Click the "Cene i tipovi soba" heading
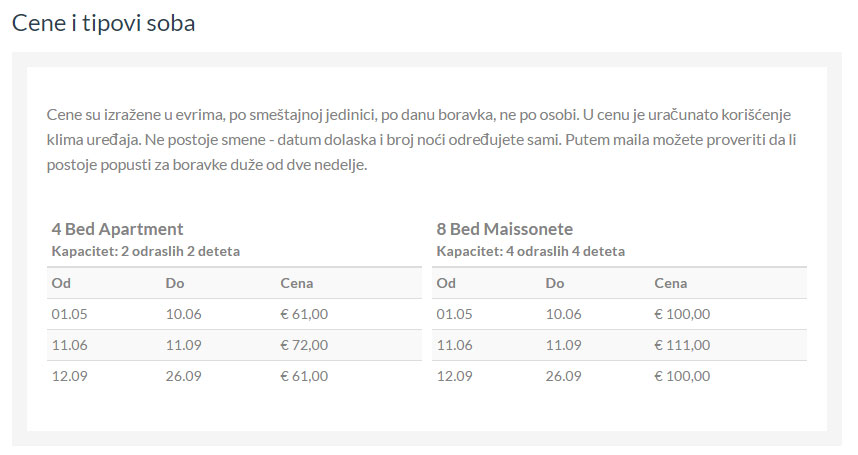858x455 pixels. point(103,23)
